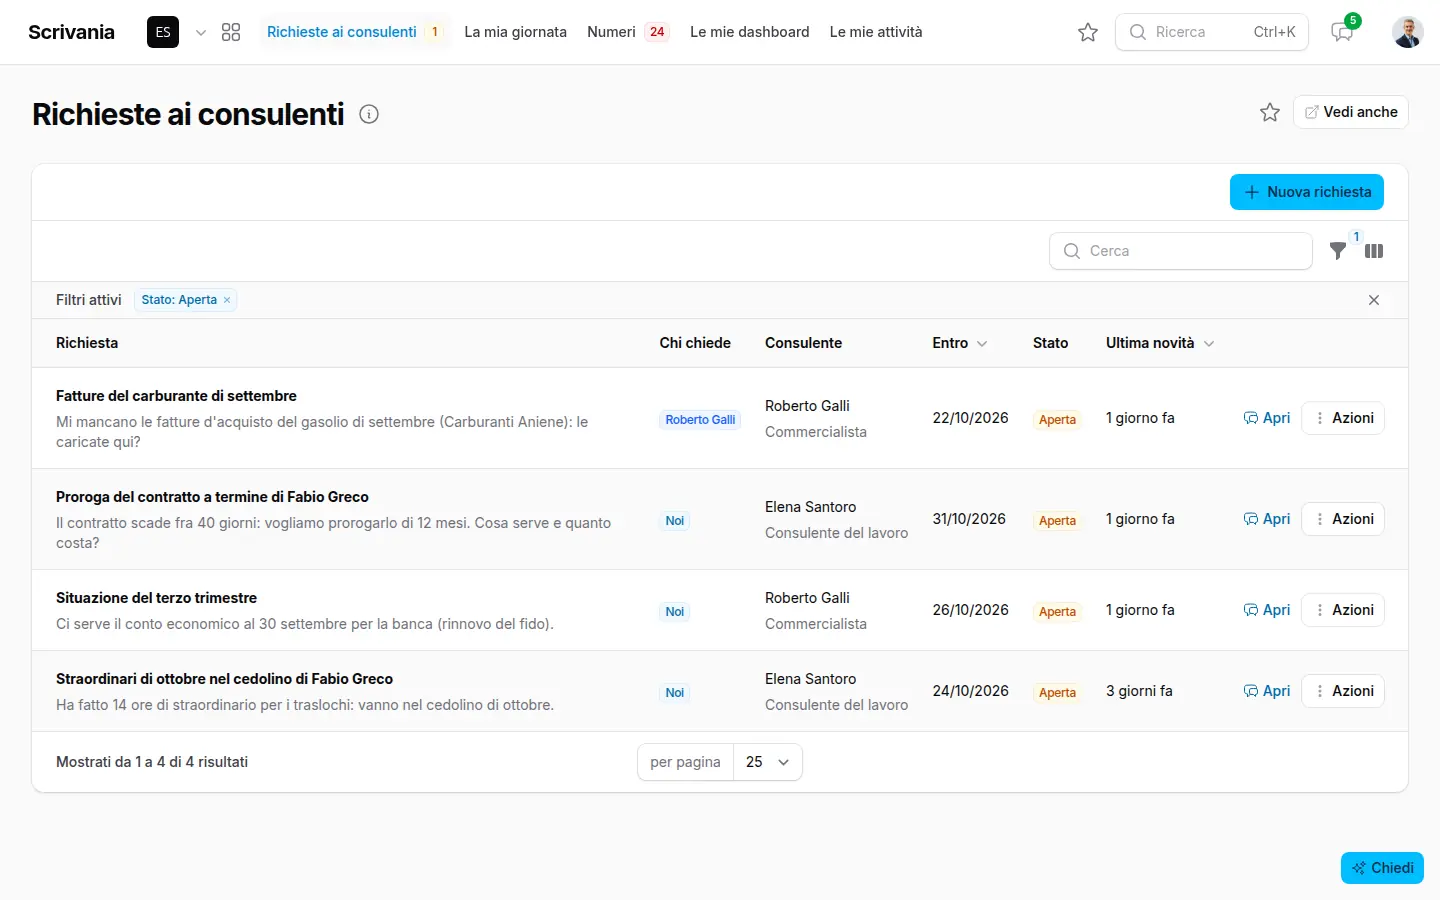Open the per pagina 25 dropdown
Viewport: 1440px width, 900px height.
pyautogui.click(x=768, y=762)
